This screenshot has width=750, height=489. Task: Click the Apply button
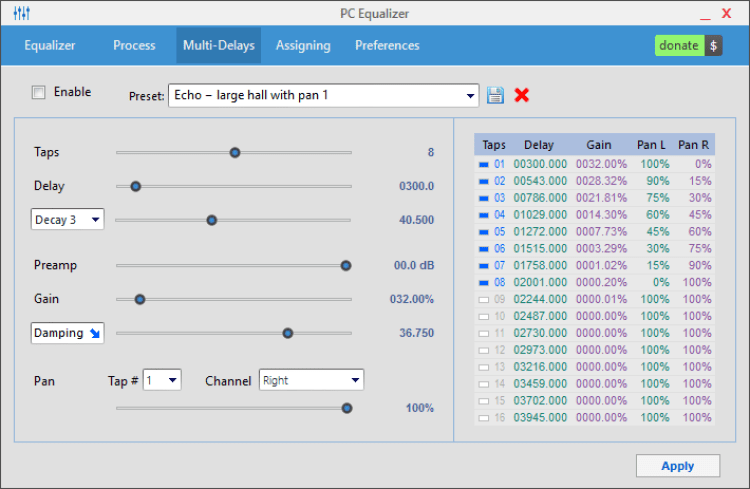[678, 466]
